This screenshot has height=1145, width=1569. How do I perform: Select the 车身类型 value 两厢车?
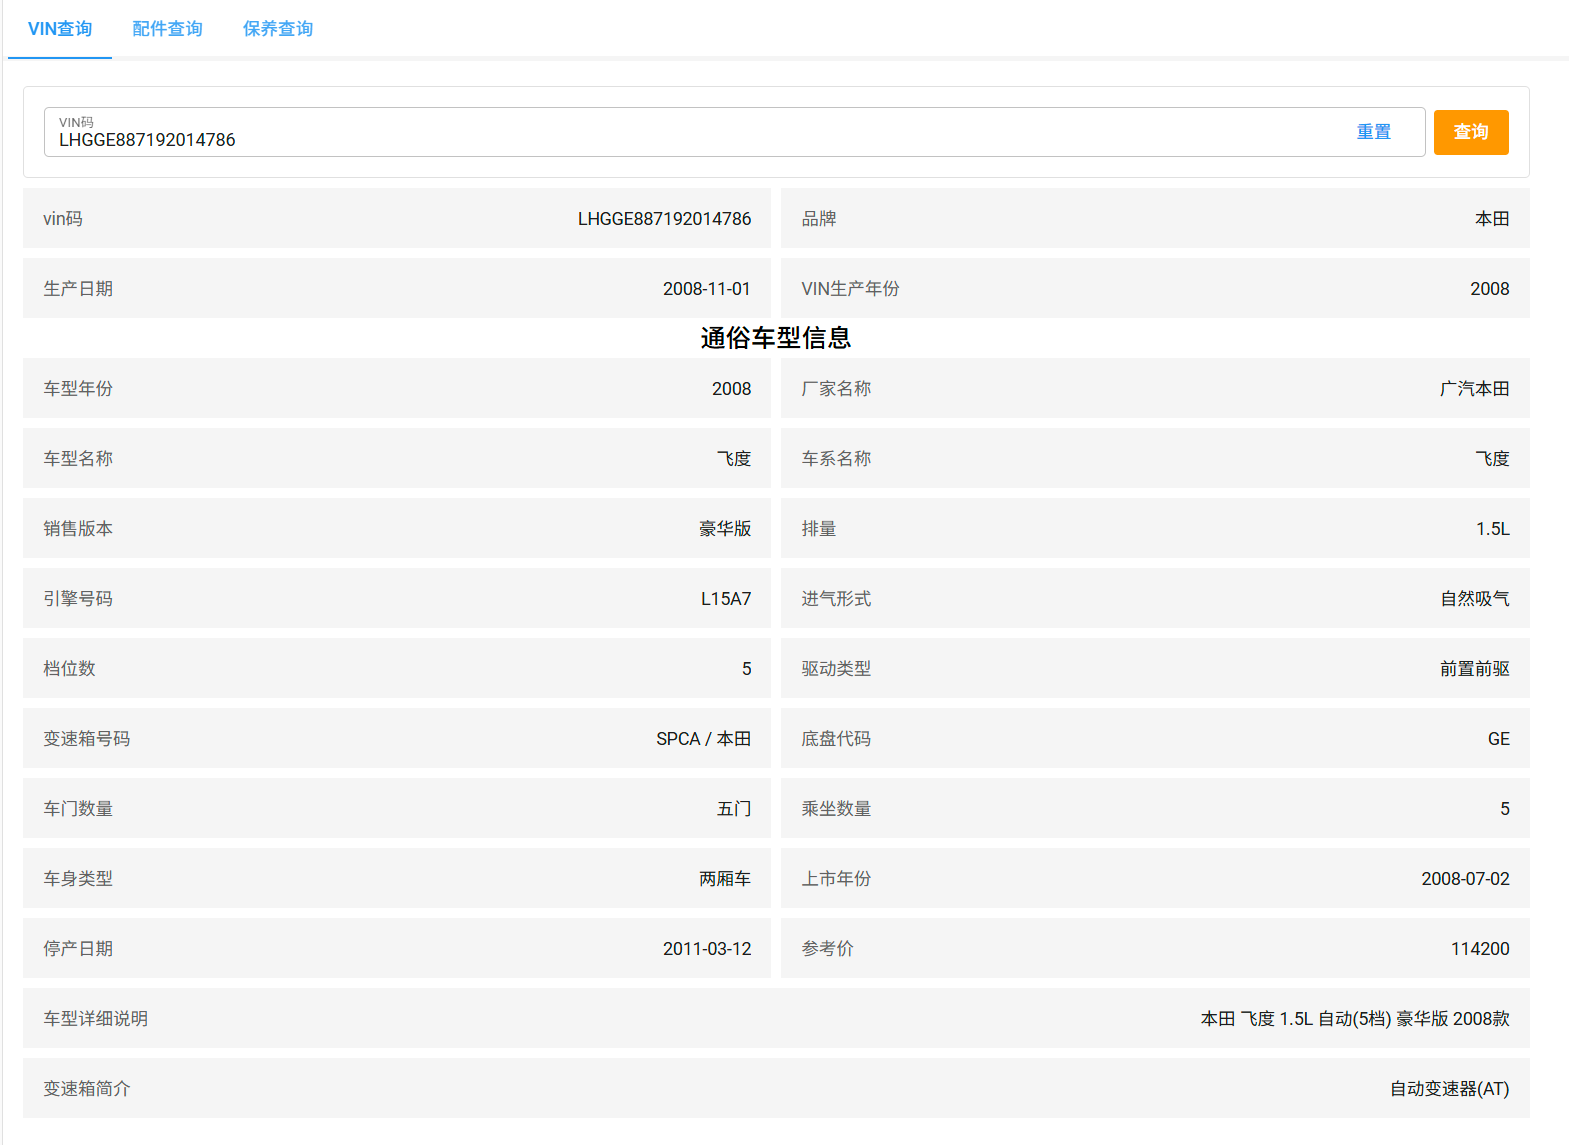[x=725, y=879]
